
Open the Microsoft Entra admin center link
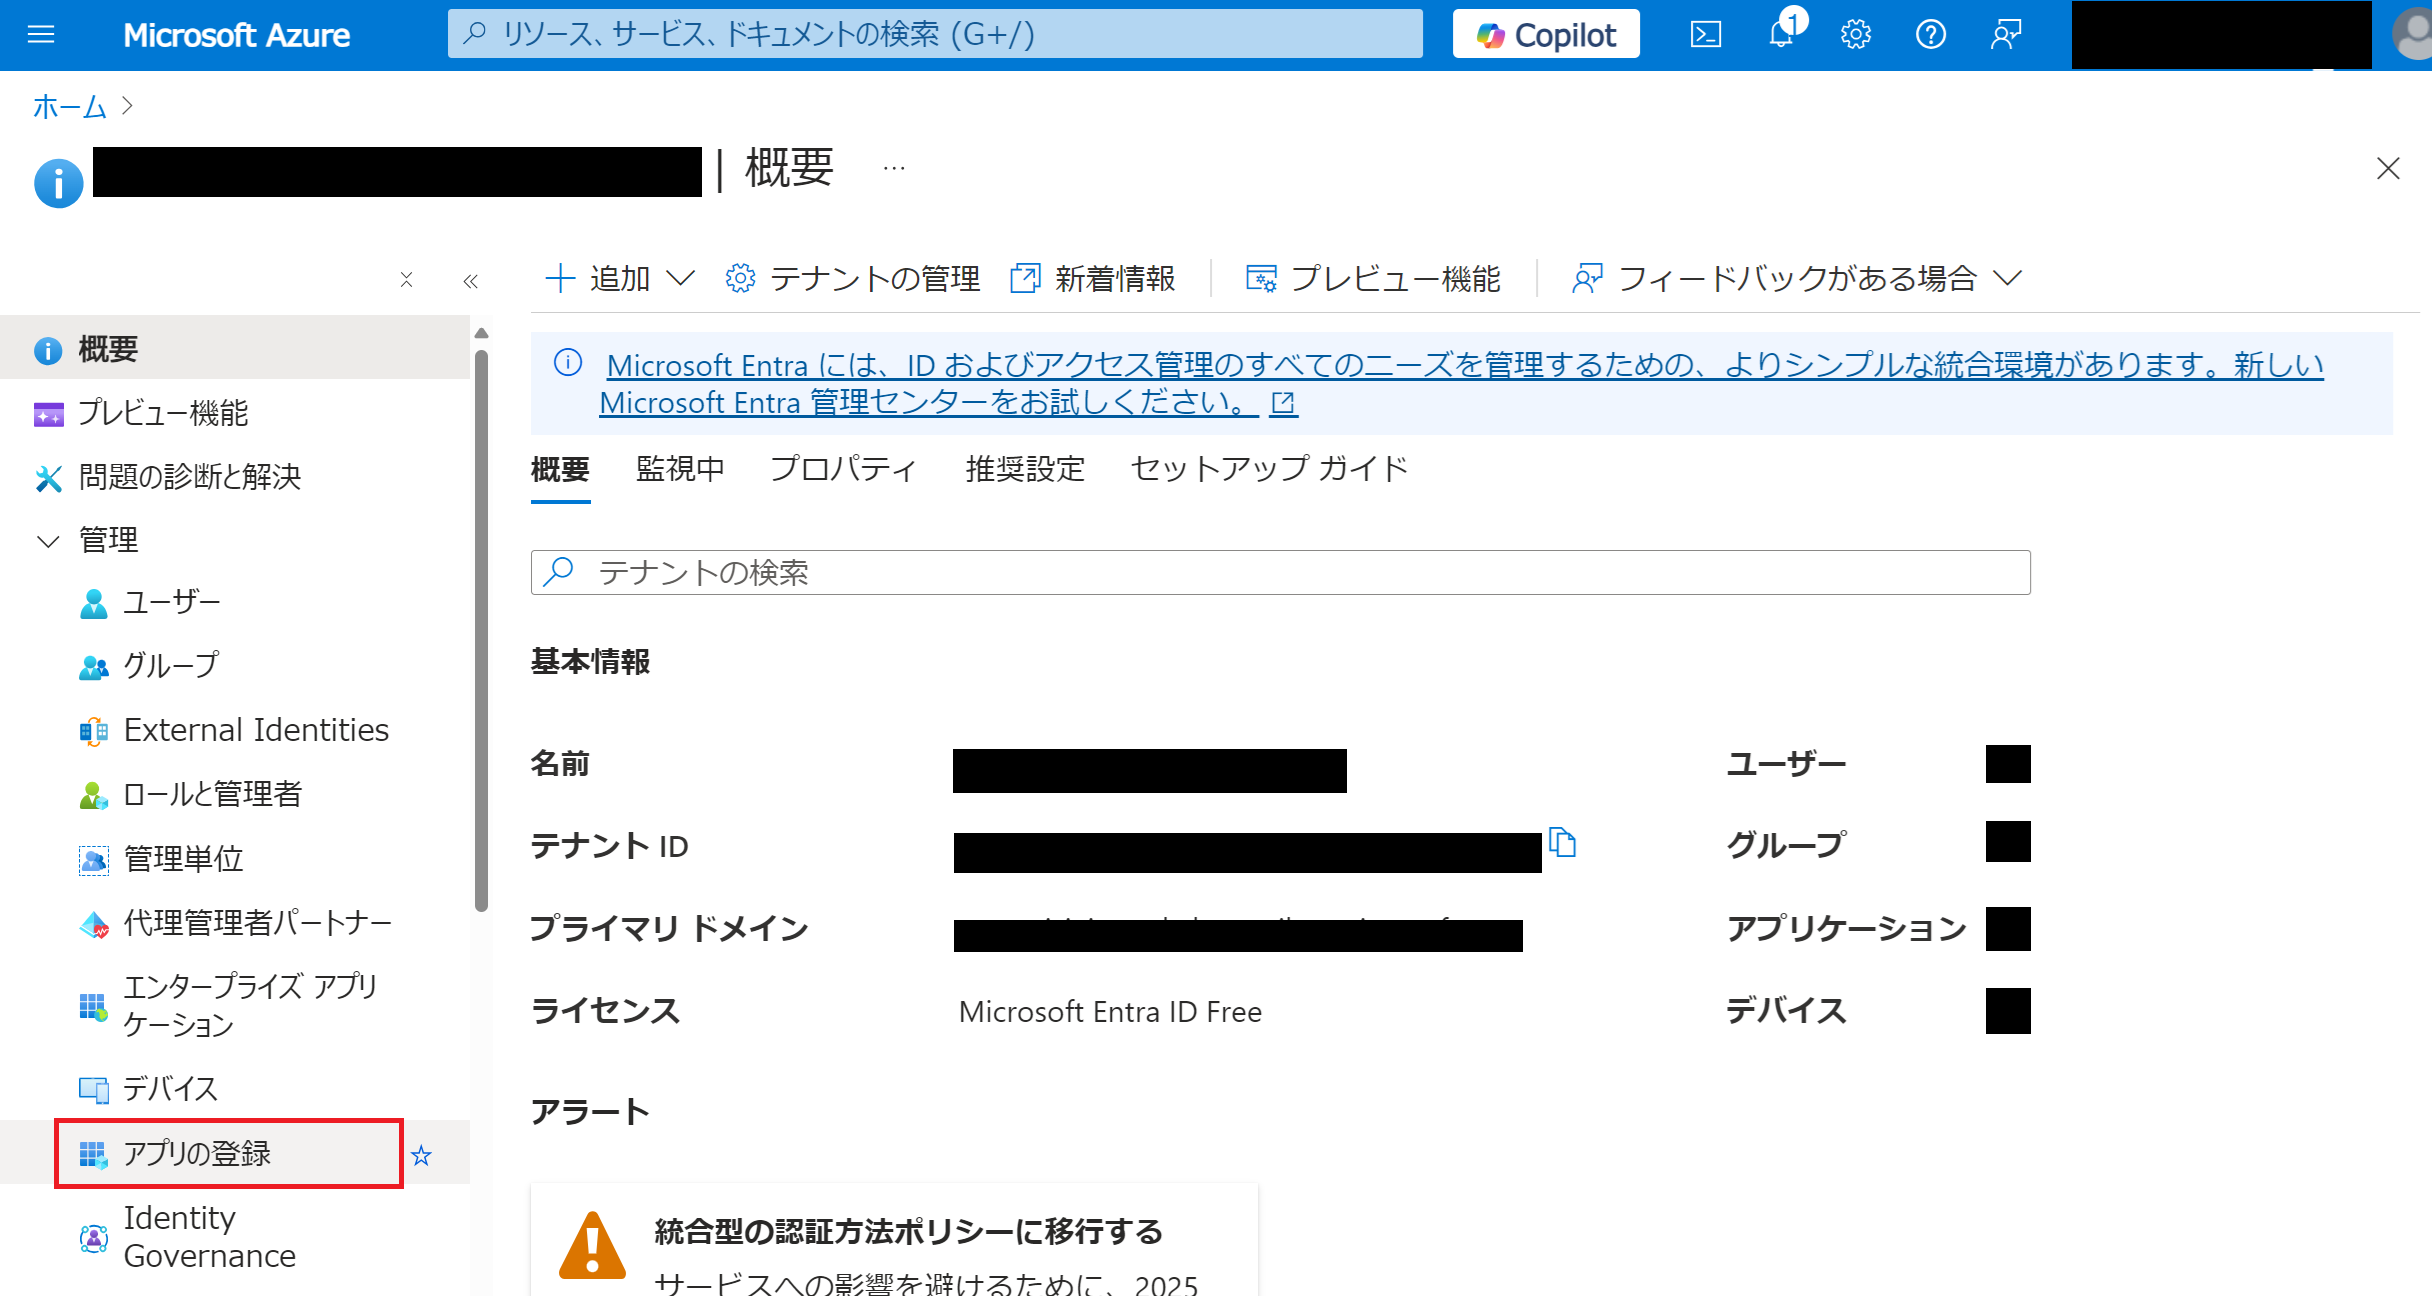(x=928, y=403)
